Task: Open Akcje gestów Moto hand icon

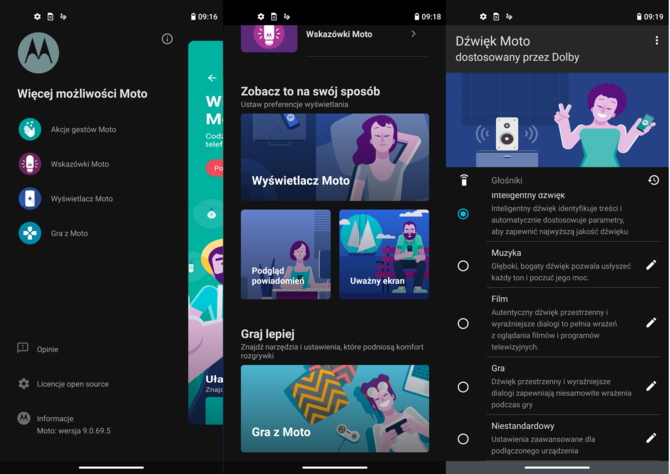Action: 29,129
